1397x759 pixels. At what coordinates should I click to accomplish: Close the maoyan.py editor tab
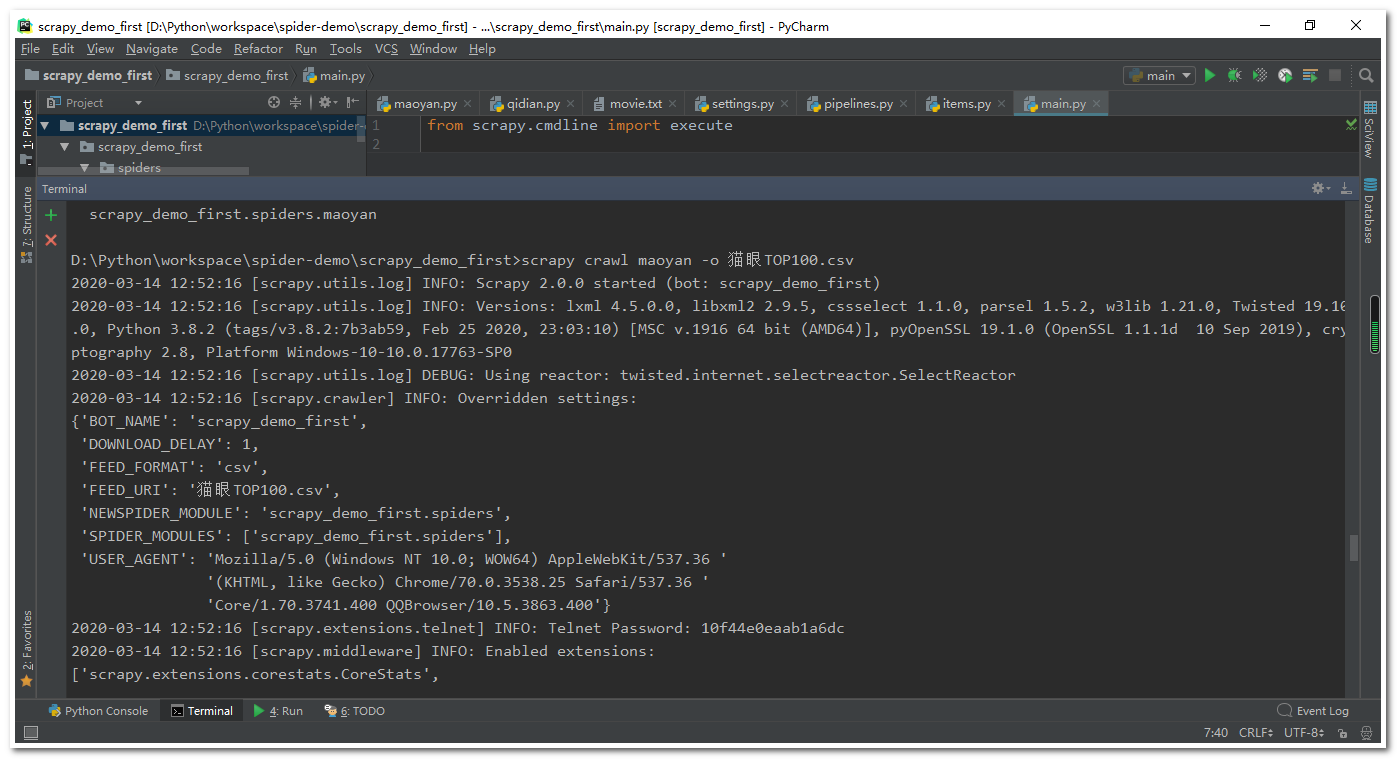(x=468, y=104)
